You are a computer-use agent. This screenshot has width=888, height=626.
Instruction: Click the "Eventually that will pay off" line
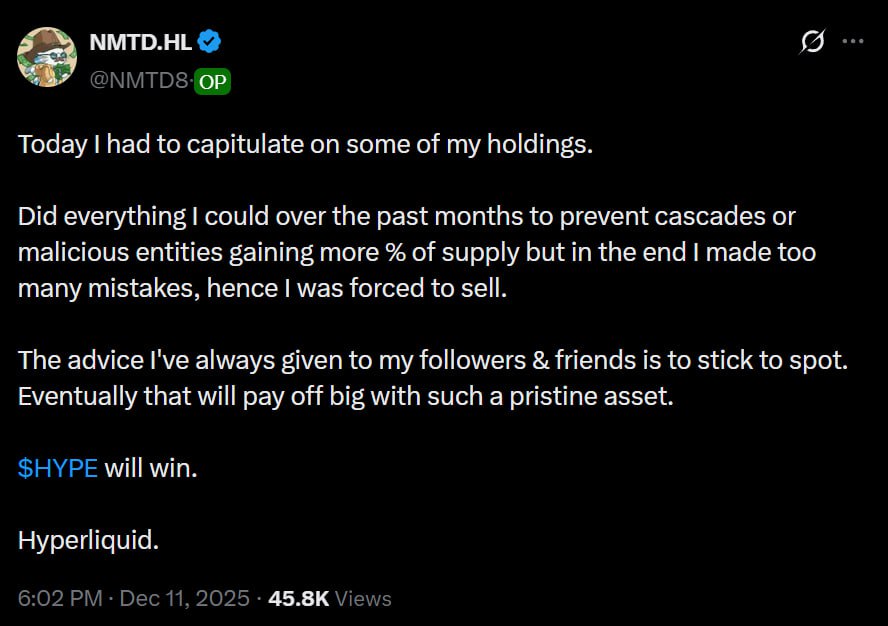(x=346, y=396)
